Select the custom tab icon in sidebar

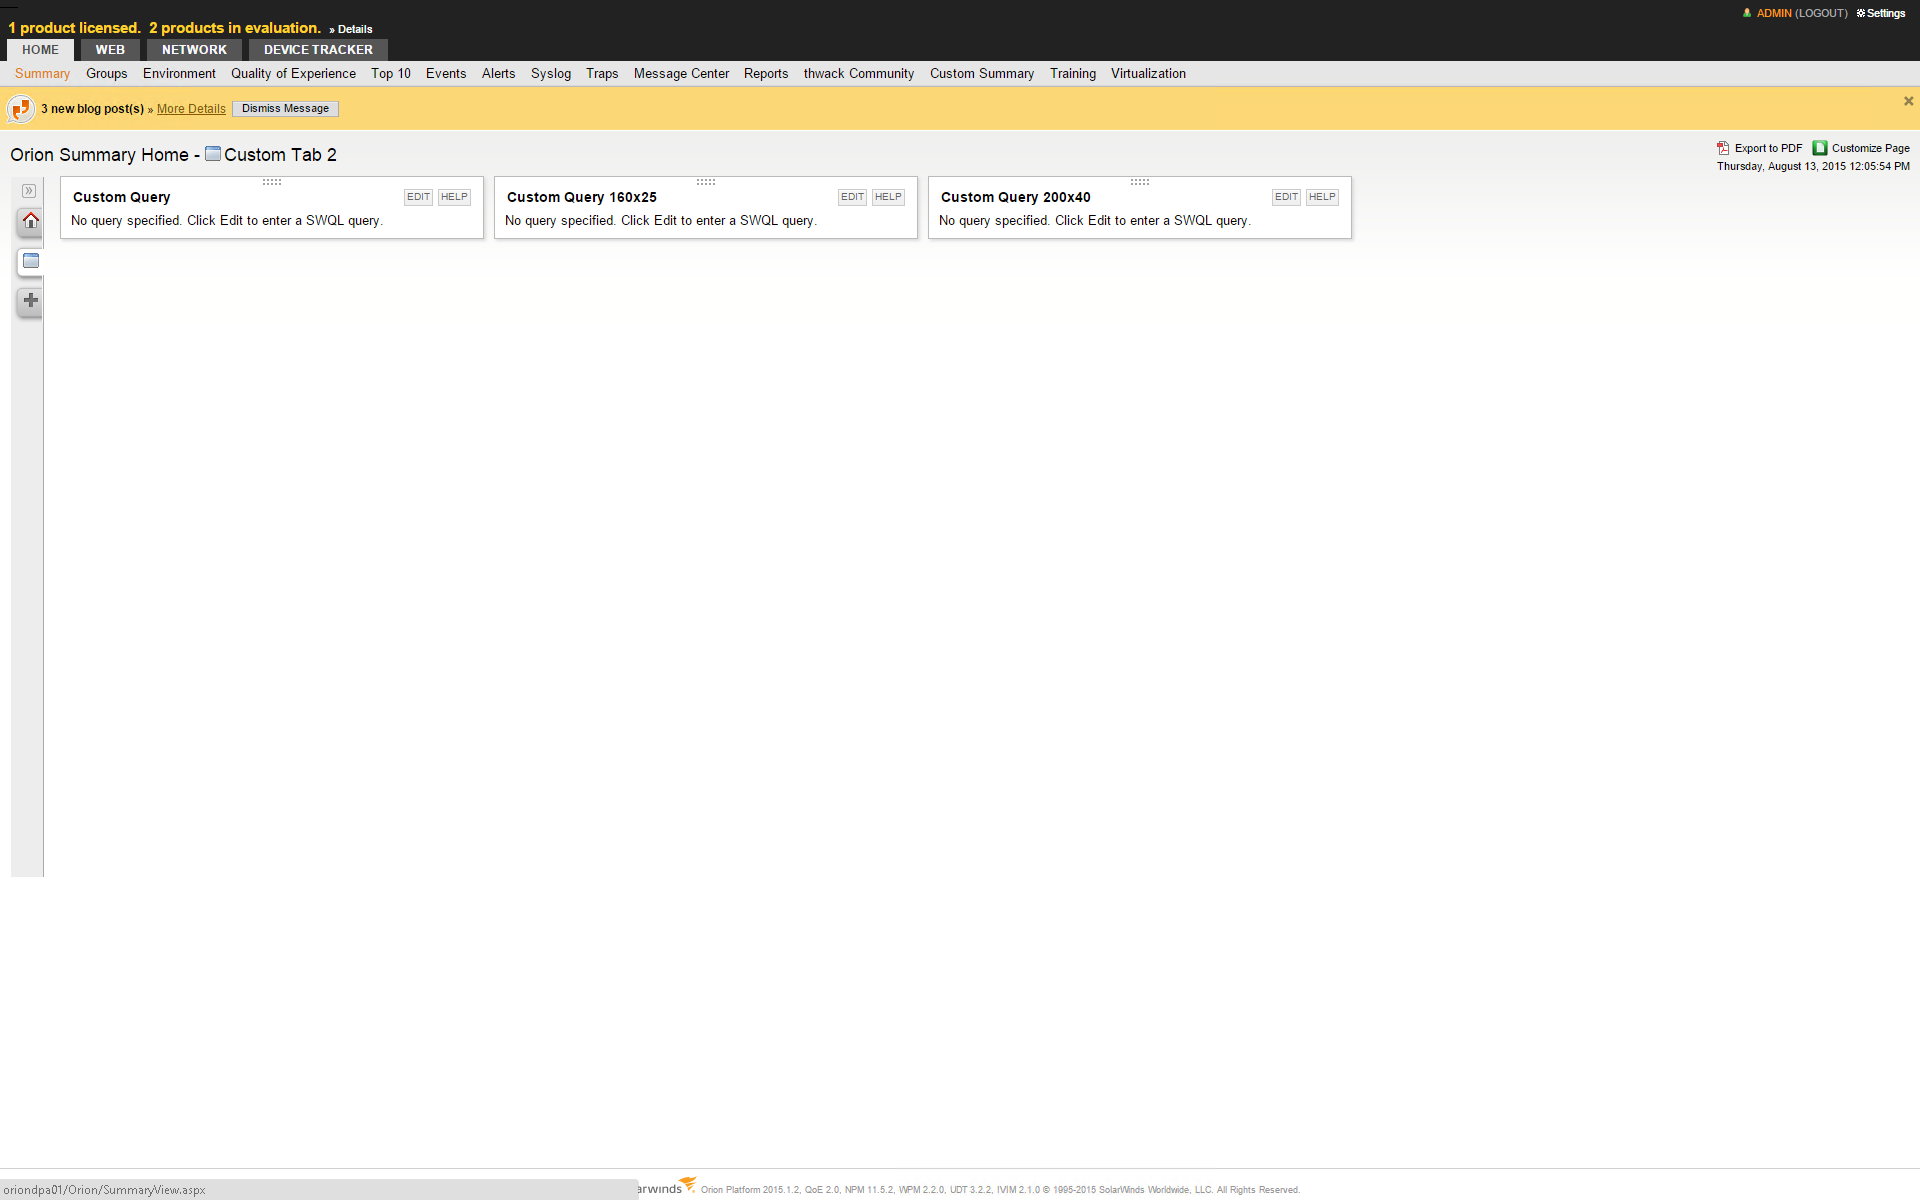(30, 261)
